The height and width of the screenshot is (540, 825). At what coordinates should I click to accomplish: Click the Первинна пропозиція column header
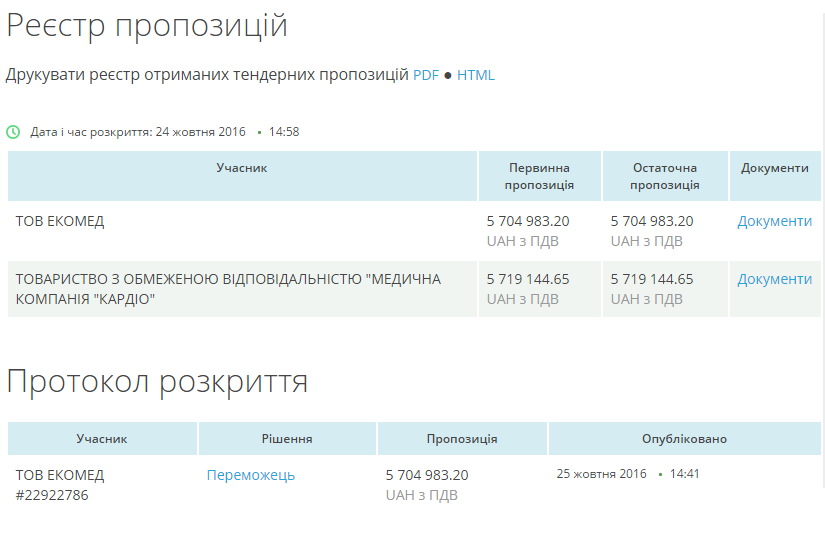(x=539, y=176)
